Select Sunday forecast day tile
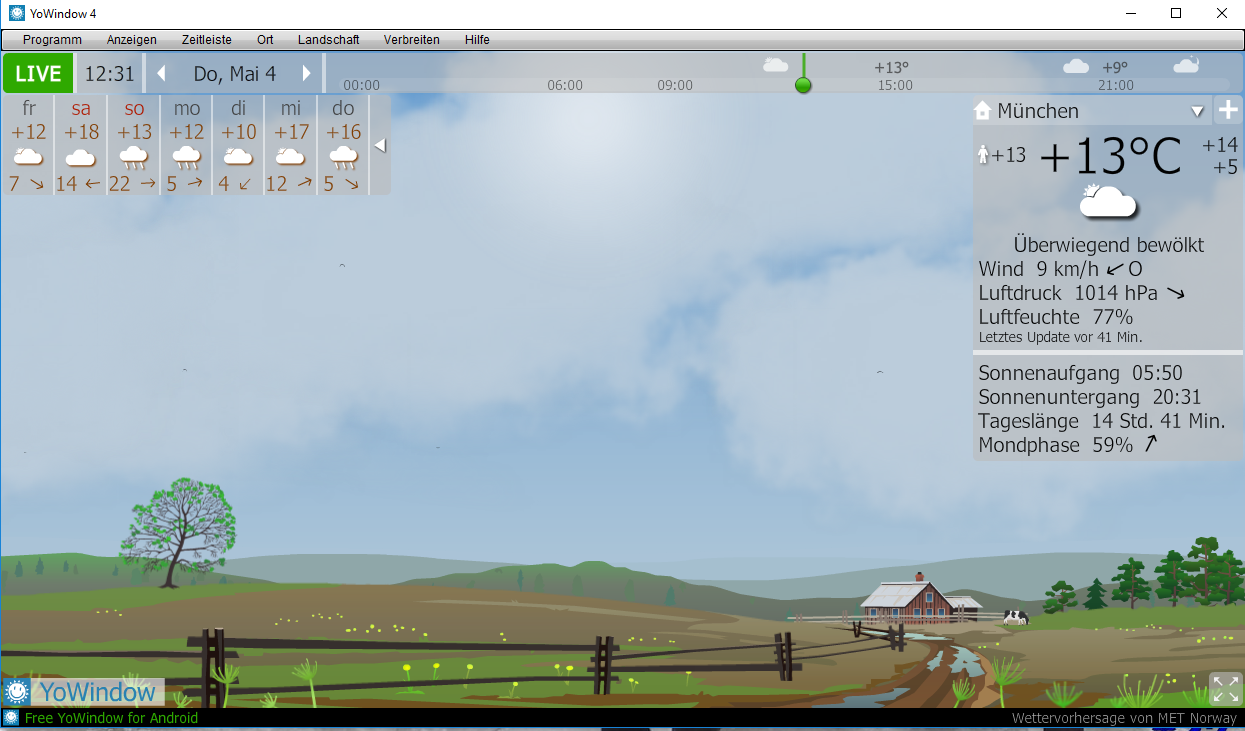Screen dimensions: 1245x731 [134, 145]
